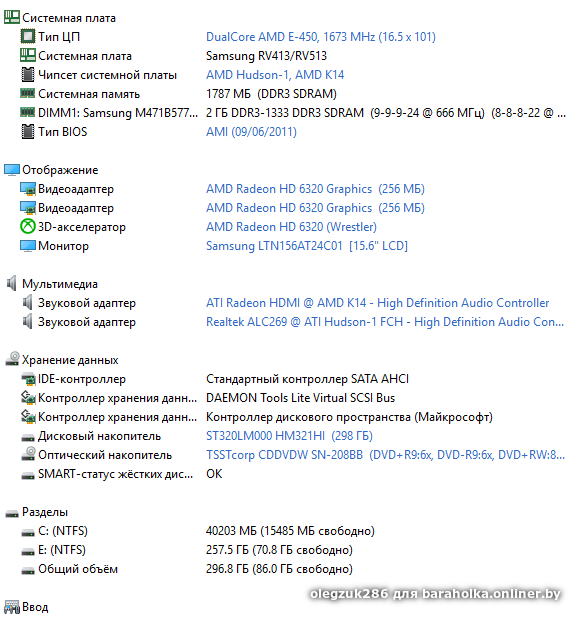Select the SMART-статус жёстких дис... label

click(x=116, y=474)
